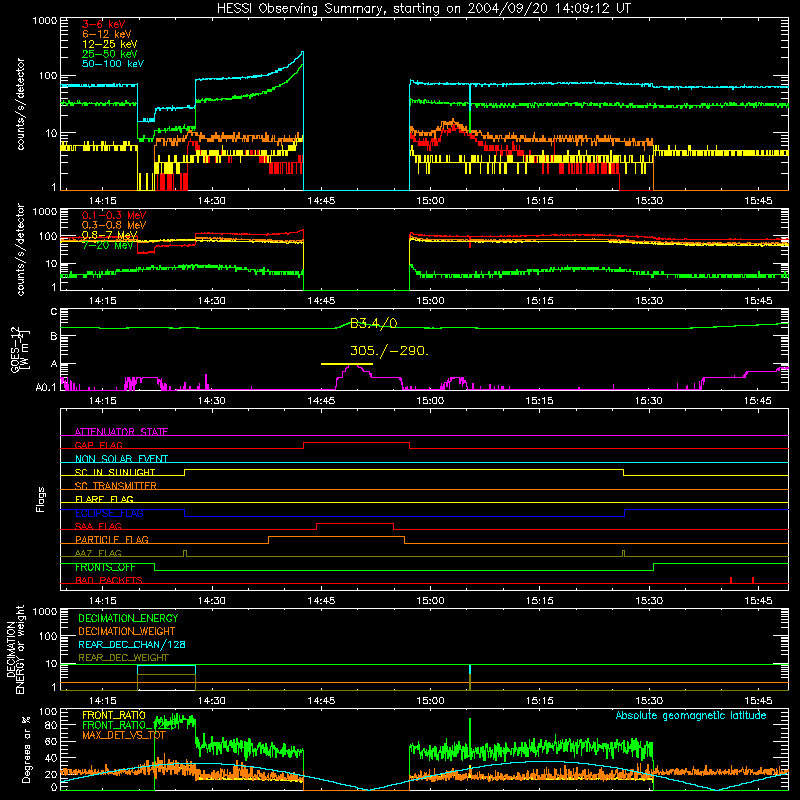Select the SC_IN_SUNLIGHT flag label
This screenshot has width=800, height=800.
point(115,472)
